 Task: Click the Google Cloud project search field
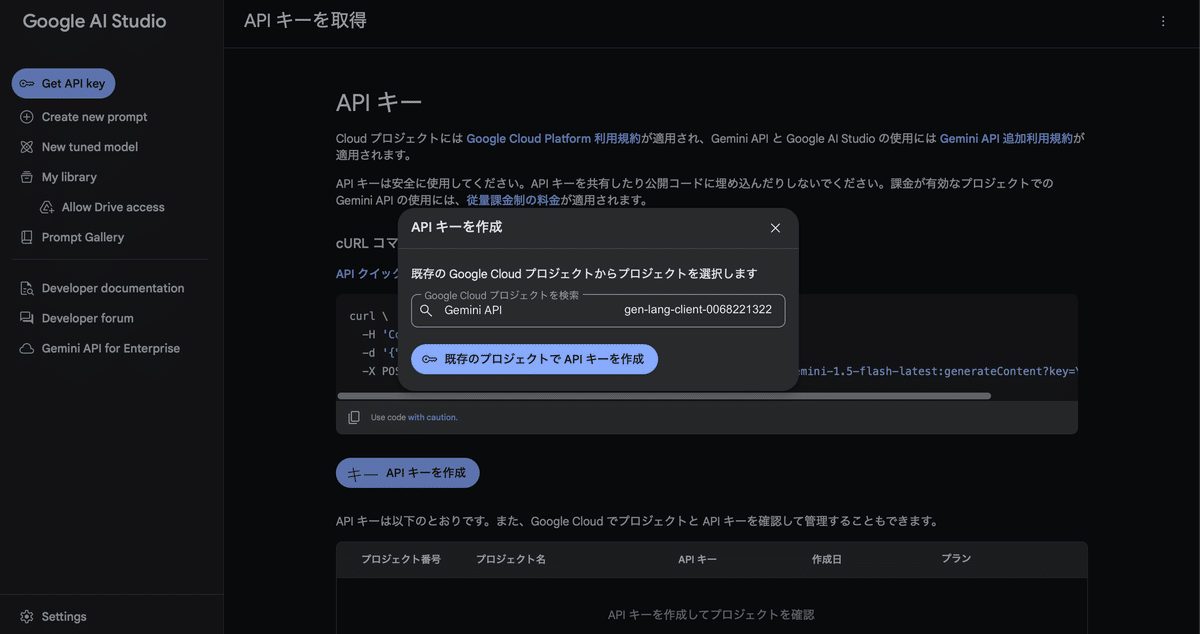click(x=550, y=310)
